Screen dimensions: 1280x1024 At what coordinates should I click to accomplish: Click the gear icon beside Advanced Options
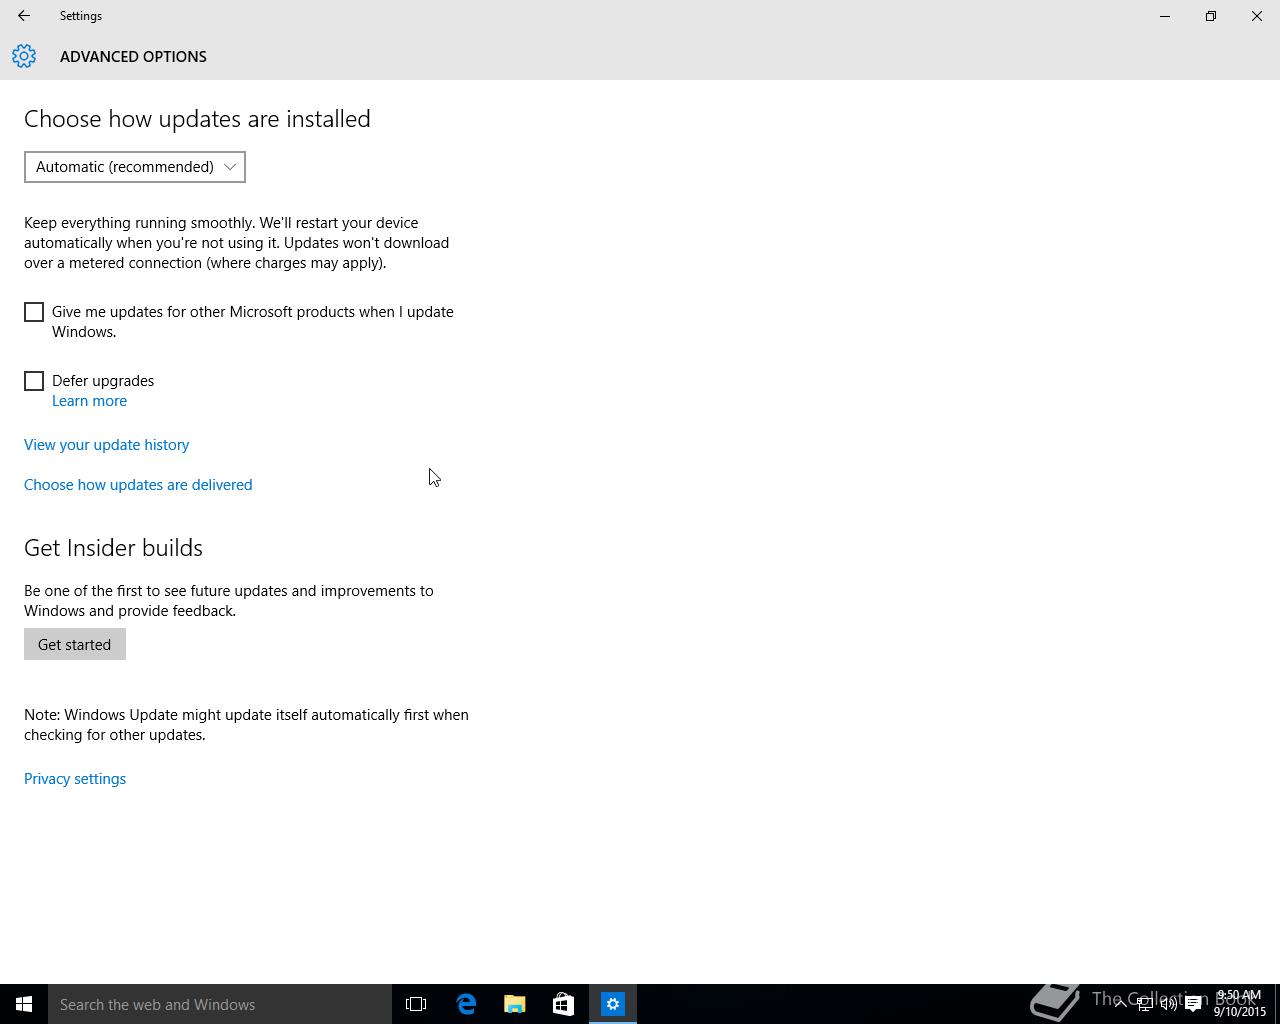(x=24, y=56)
